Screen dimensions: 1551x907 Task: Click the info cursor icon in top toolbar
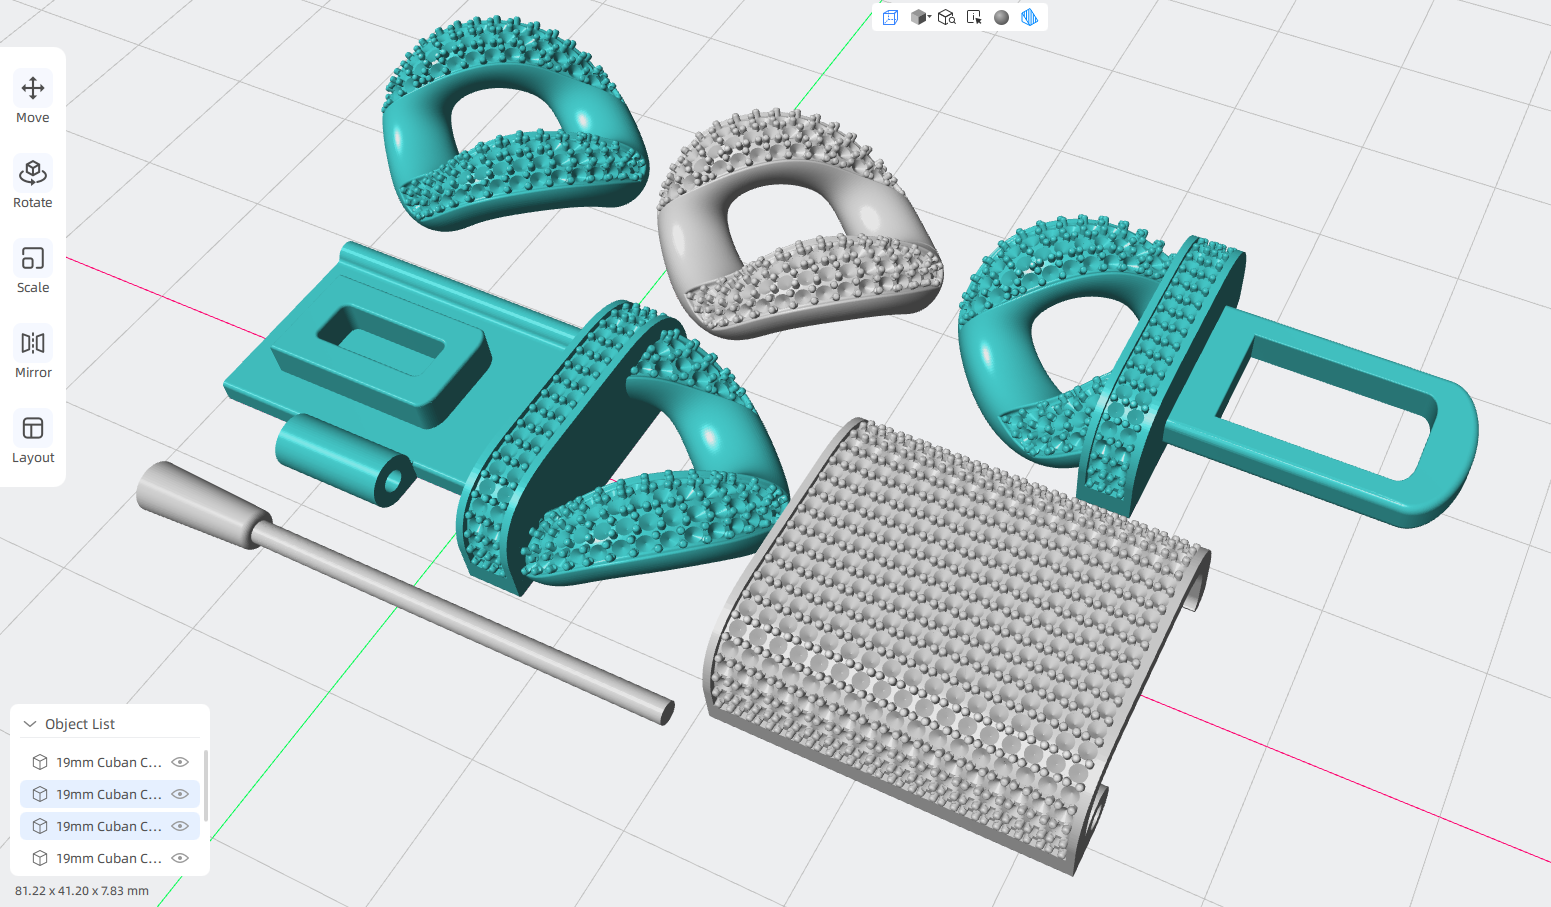tap(974, 17)
